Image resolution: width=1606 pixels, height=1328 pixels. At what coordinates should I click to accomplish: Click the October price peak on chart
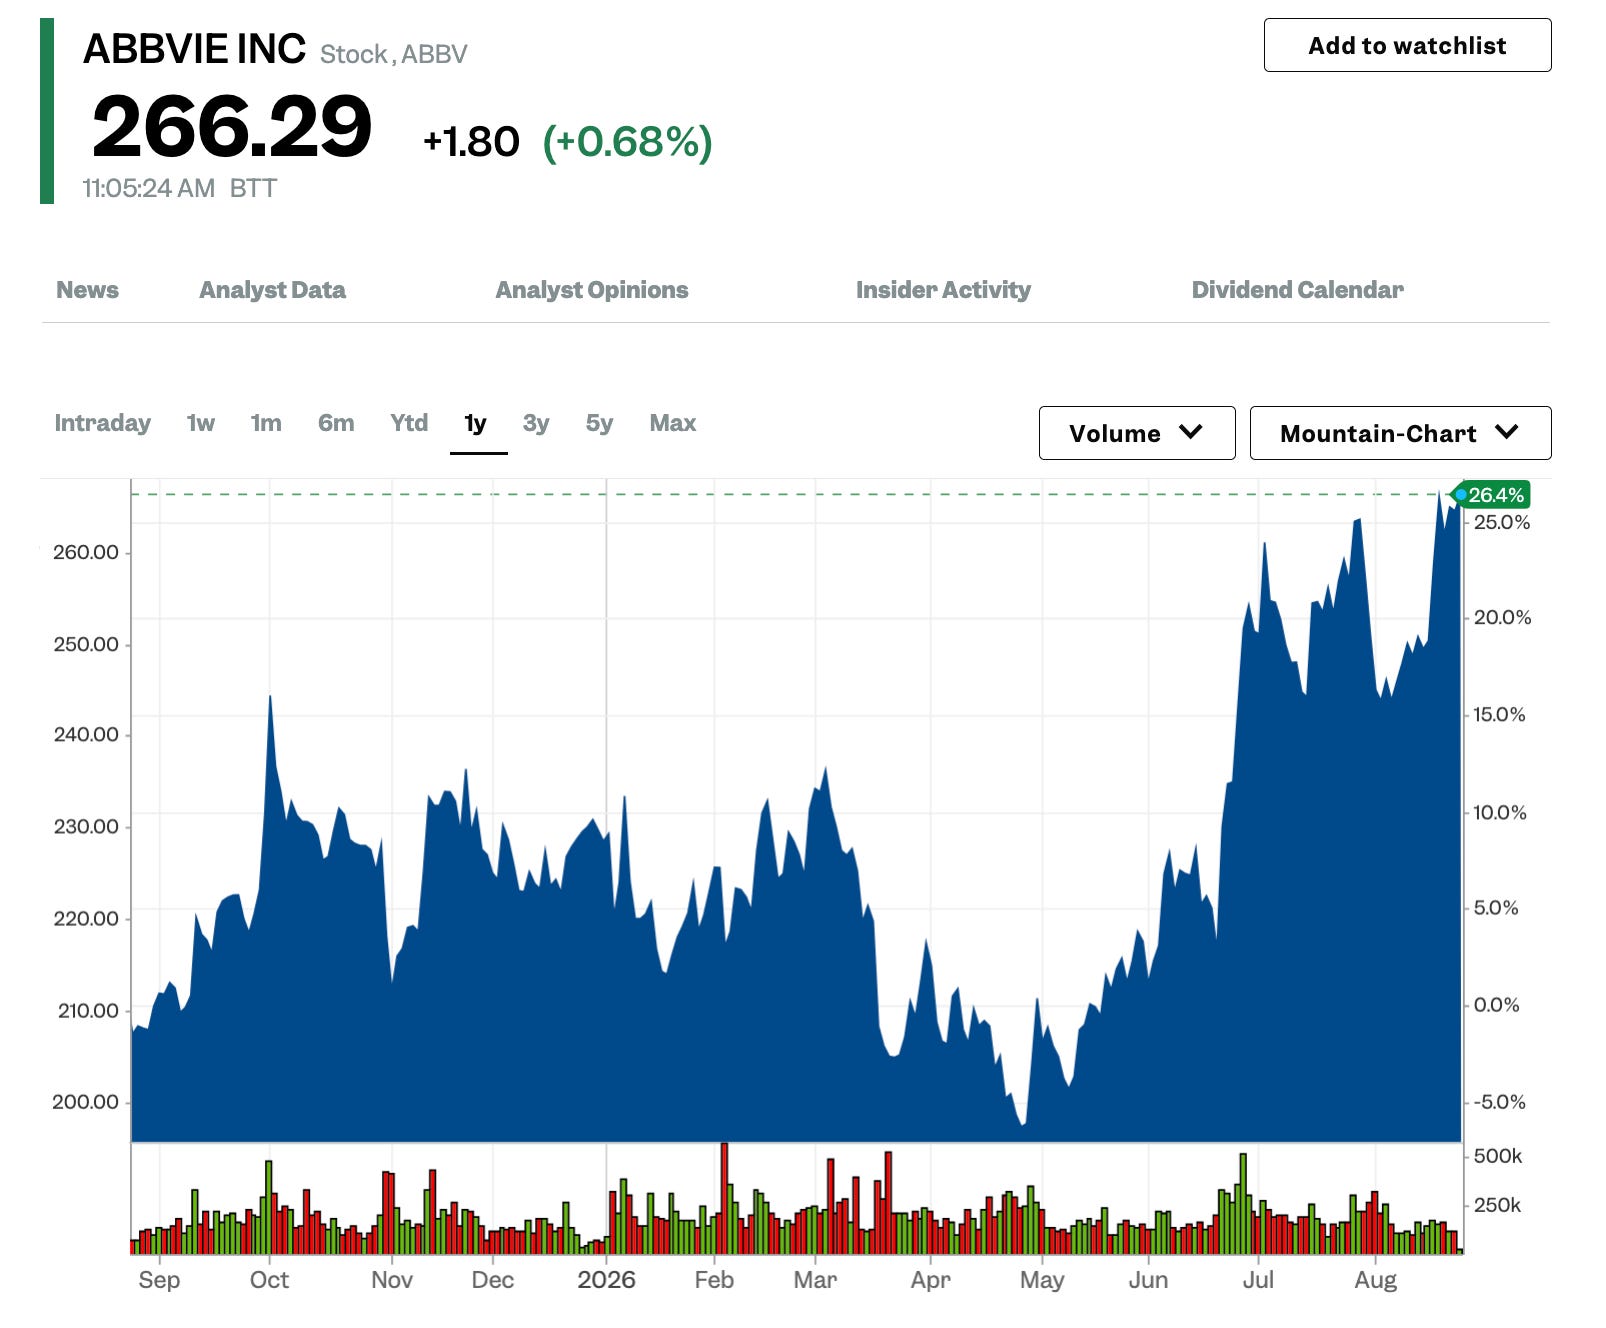[x=270, y=697]
